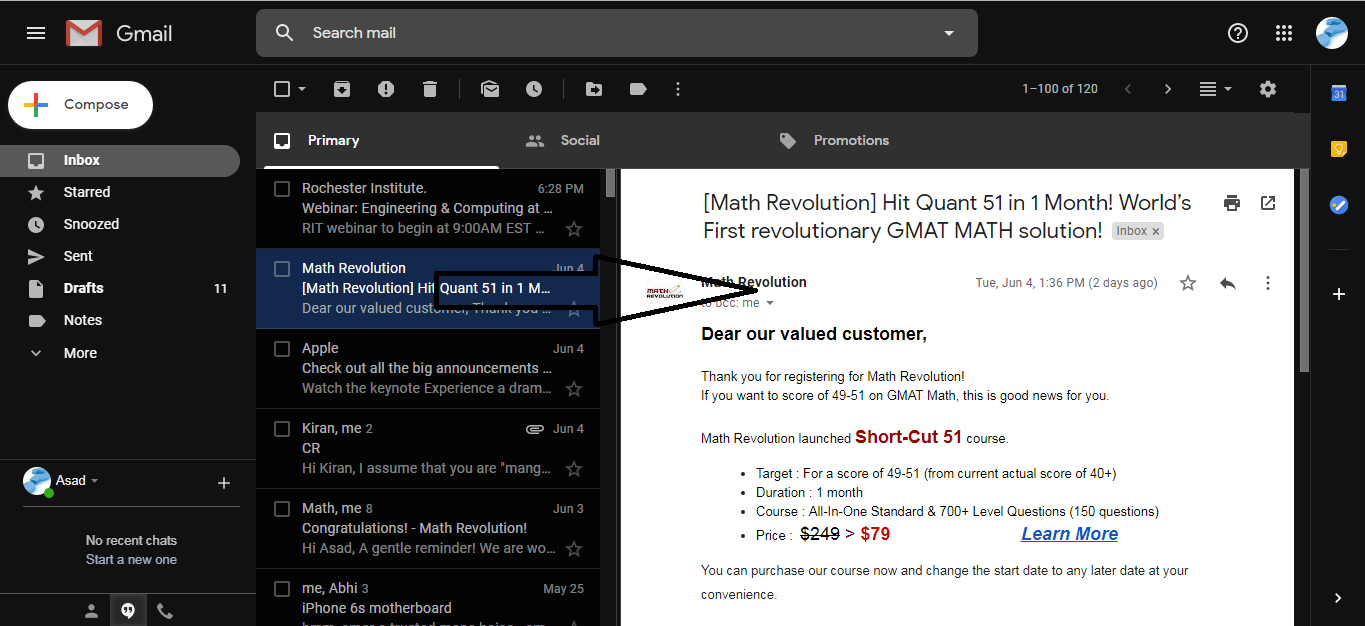Expand the side panel chevron
The image size is (1365, 626).
[1338, 598]
